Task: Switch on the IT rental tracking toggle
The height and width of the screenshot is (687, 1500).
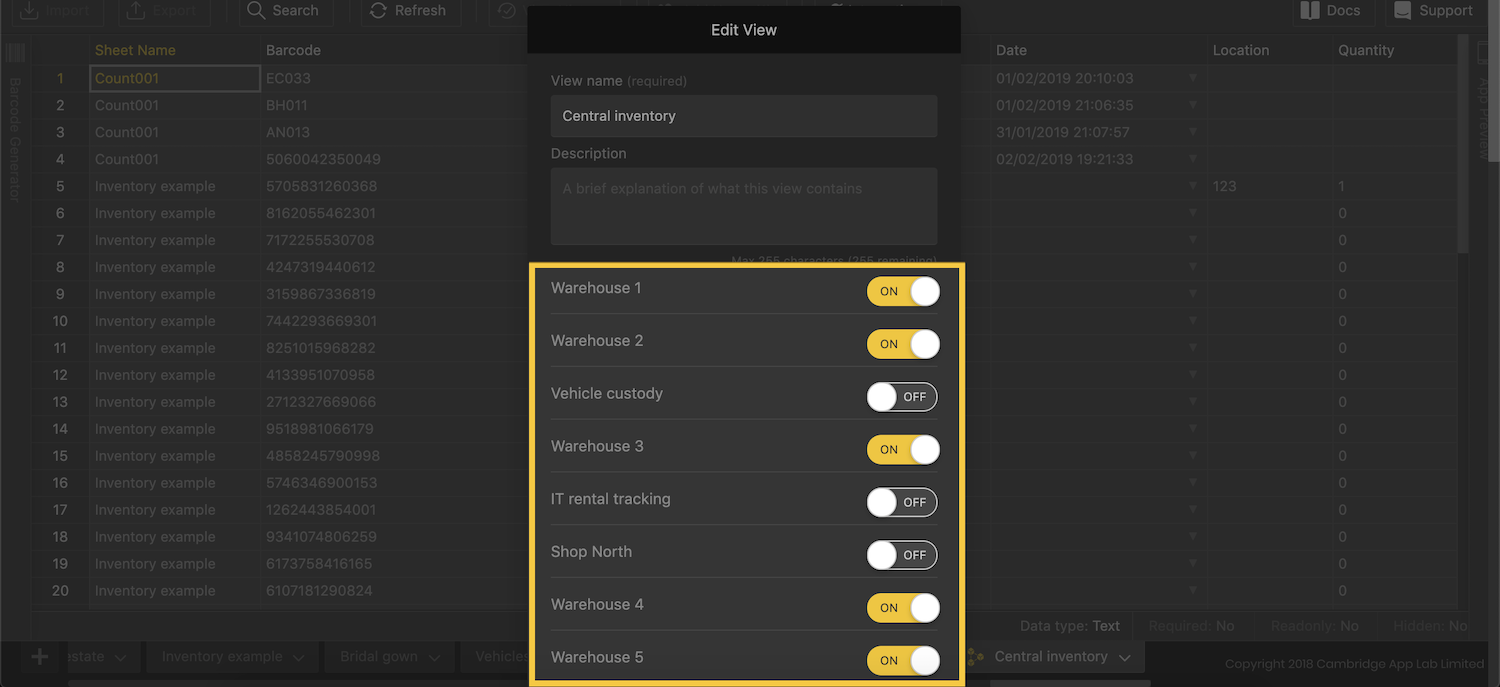Action: tap(902, 502)
